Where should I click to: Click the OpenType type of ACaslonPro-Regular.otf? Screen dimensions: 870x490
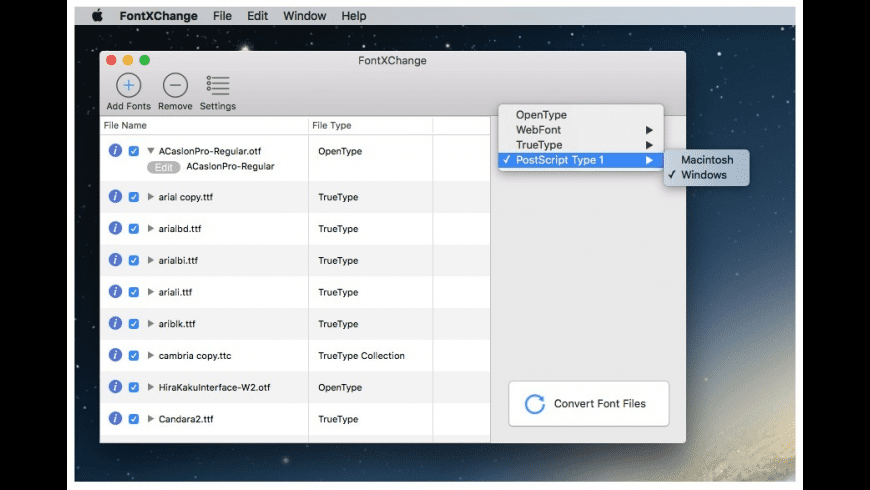click(x=340, y=151)
